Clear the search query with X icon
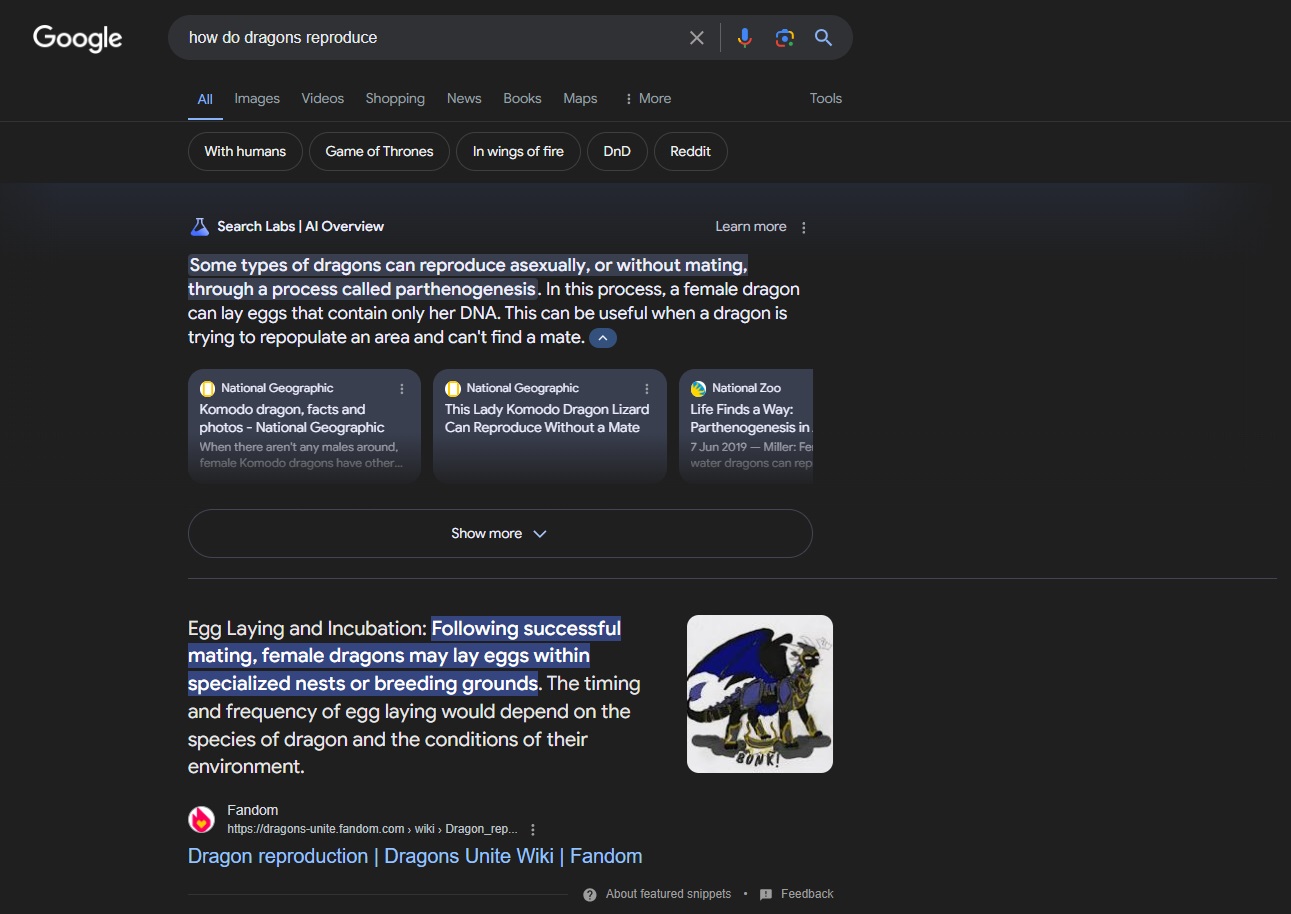Screen dimensions: 1291x914 pos(697,38)
